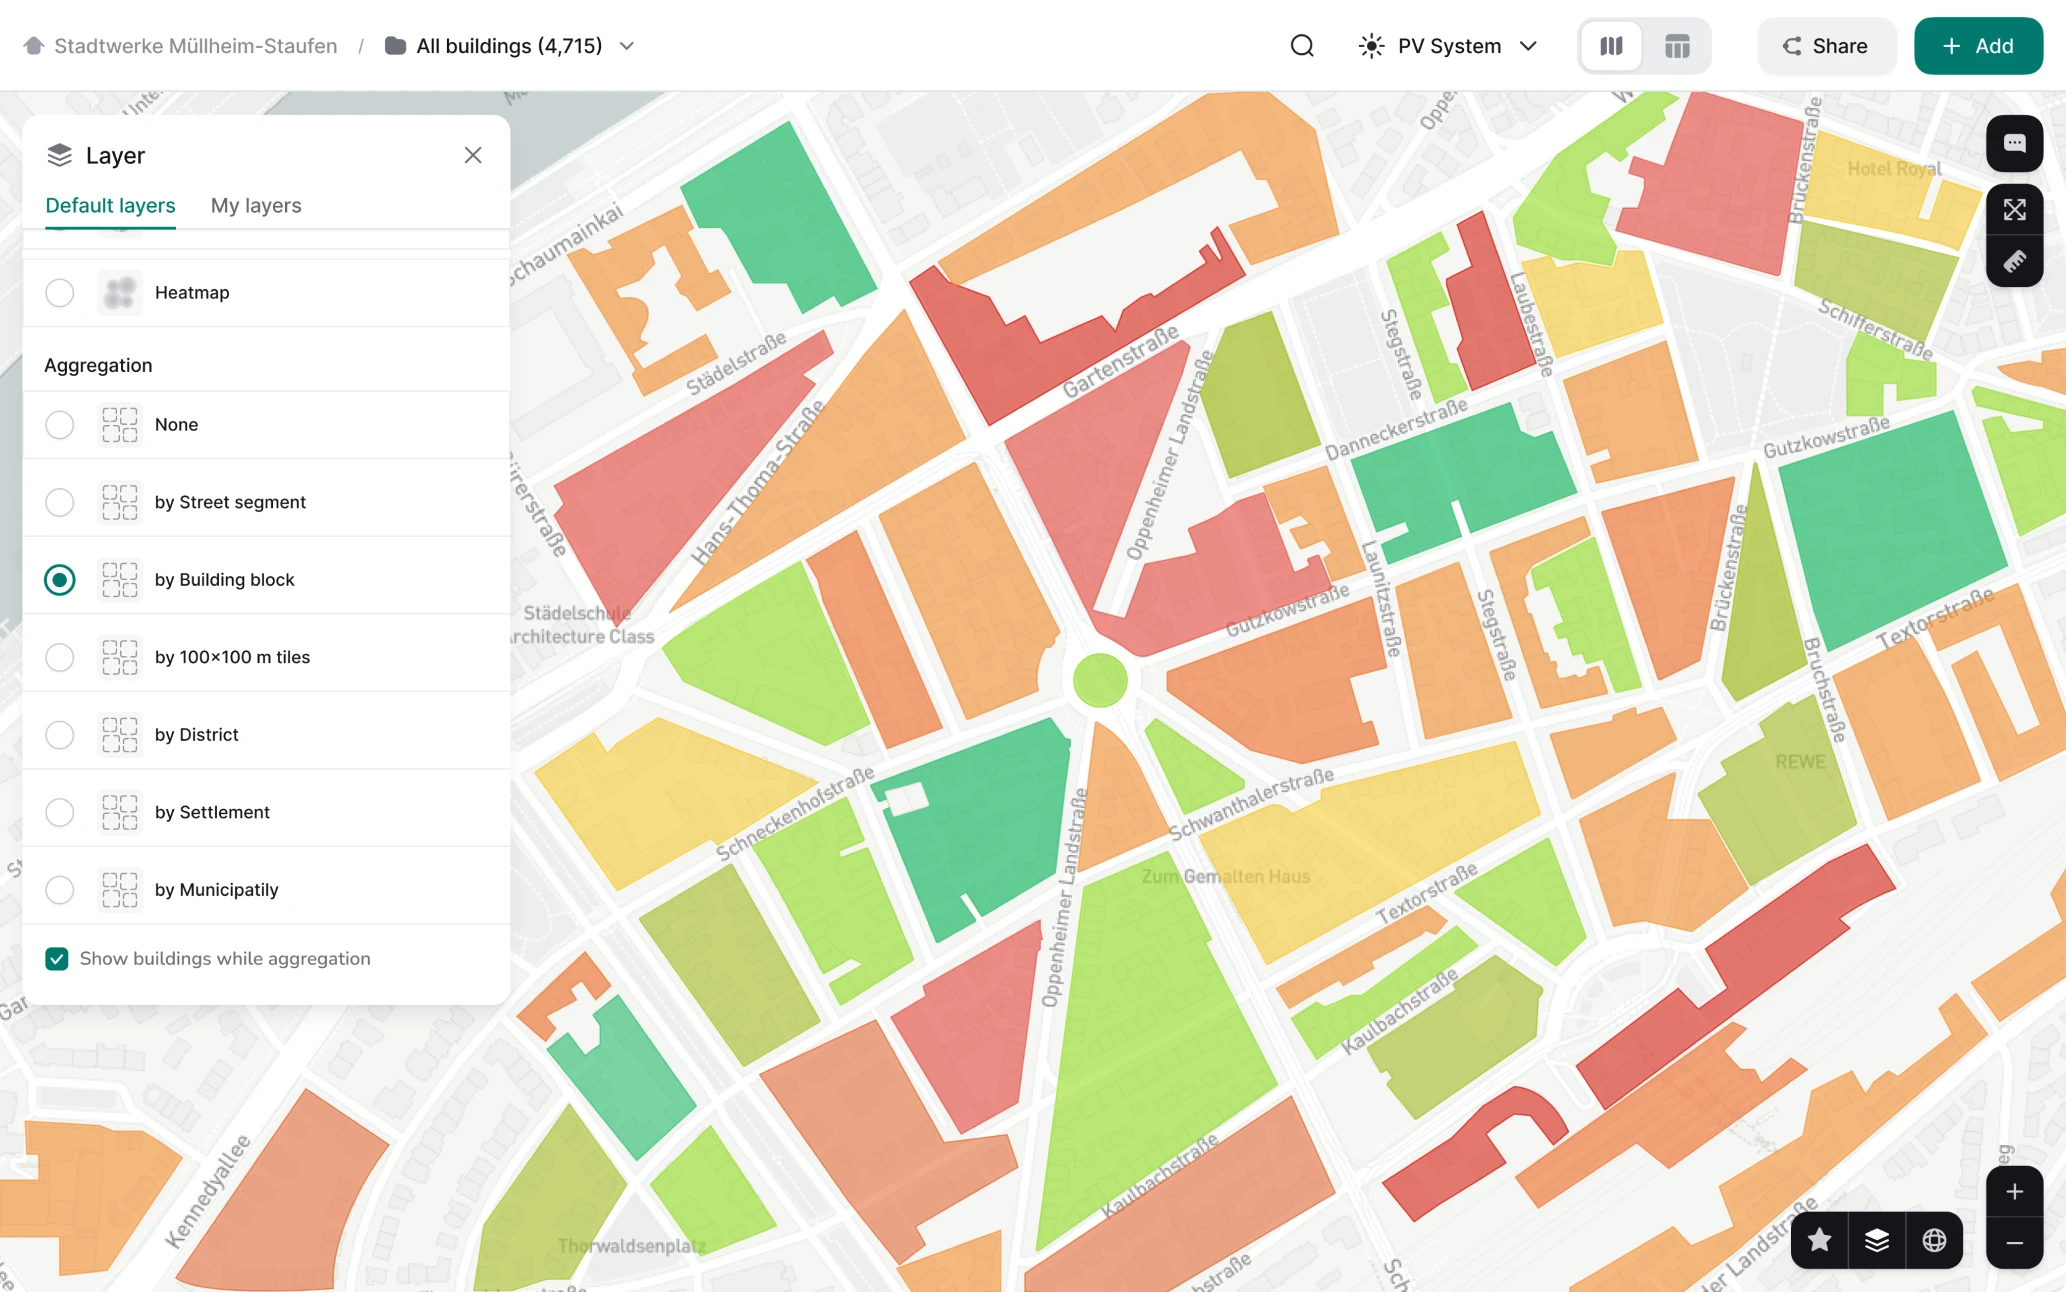Click the Heatmap thumbnail icon

tap(120, 293)
